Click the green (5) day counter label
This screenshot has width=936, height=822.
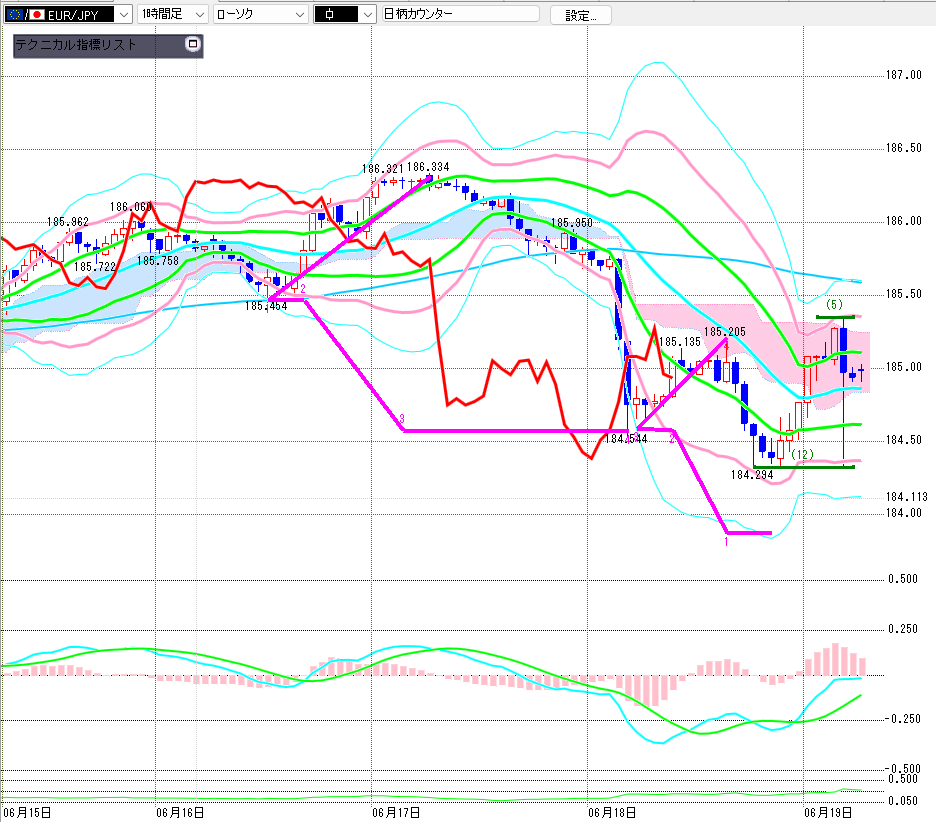click(x=835, y=304)
